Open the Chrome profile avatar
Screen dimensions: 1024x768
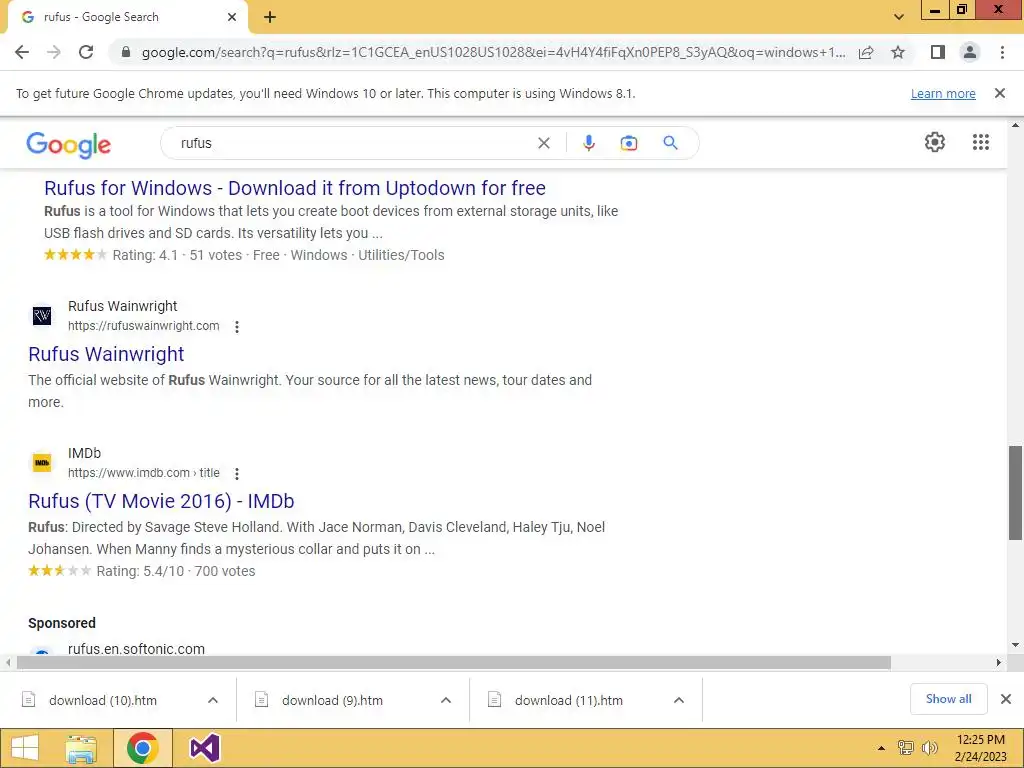[x=970, y=52]
